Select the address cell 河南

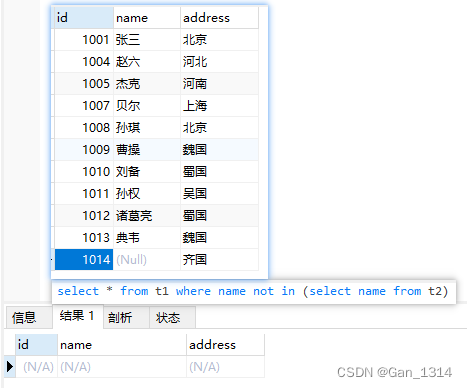click(219, 84)
